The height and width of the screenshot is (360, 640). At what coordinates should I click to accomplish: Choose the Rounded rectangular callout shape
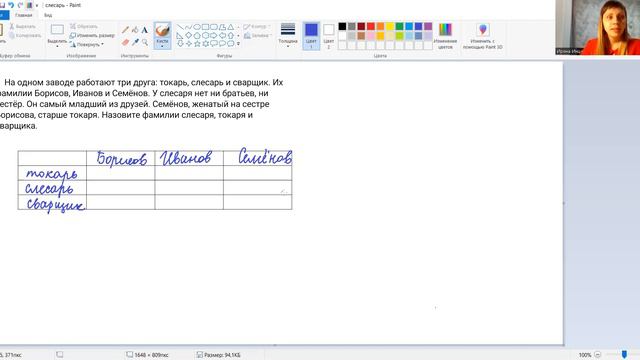[214, 44]
